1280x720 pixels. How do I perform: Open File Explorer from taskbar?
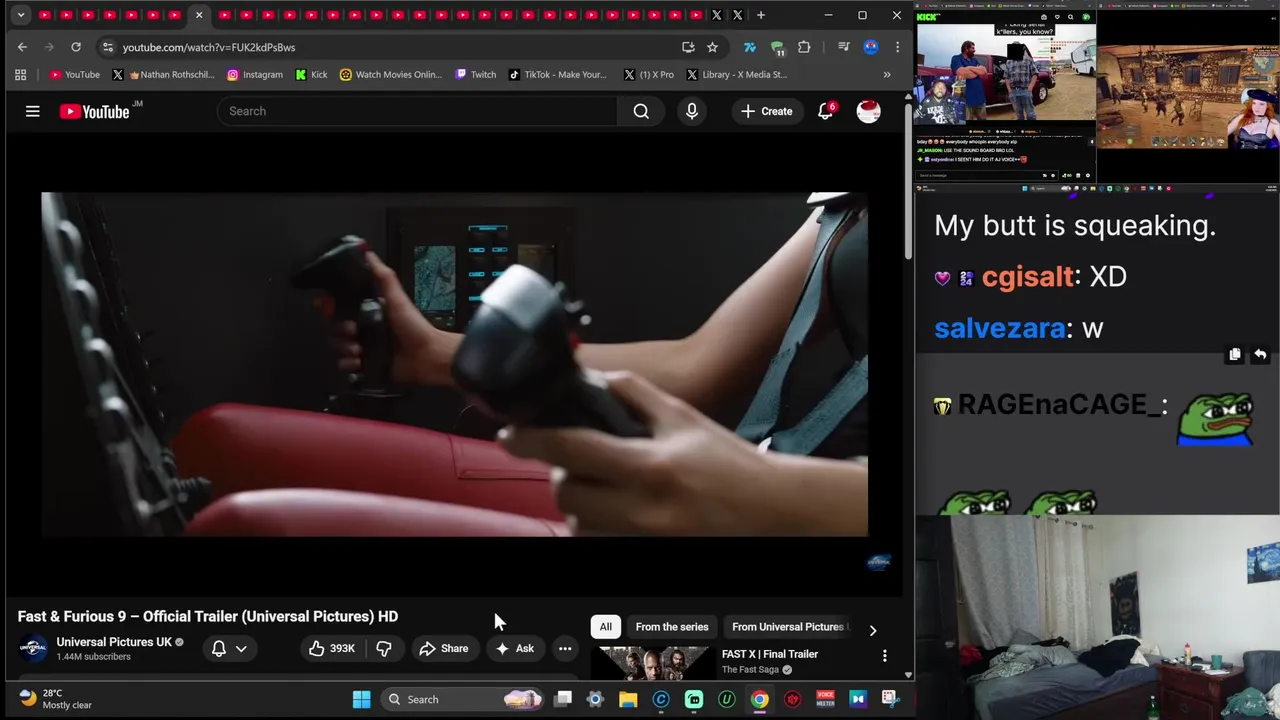point(628,699)
